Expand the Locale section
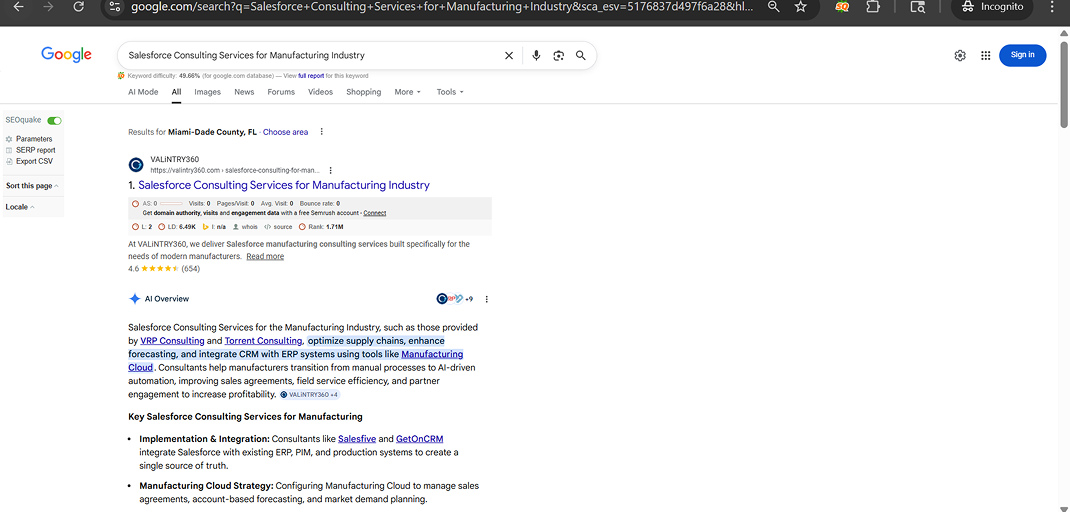 click(20, 207)
